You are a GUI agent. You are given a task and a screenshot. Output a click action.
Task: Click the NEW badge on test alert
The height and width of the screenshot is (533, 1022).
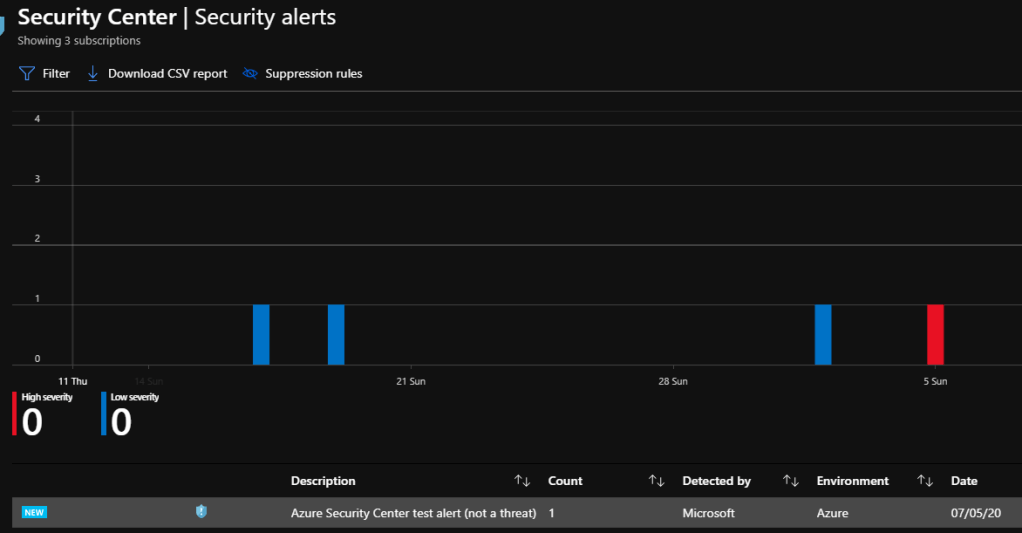(x=34, y=513)
